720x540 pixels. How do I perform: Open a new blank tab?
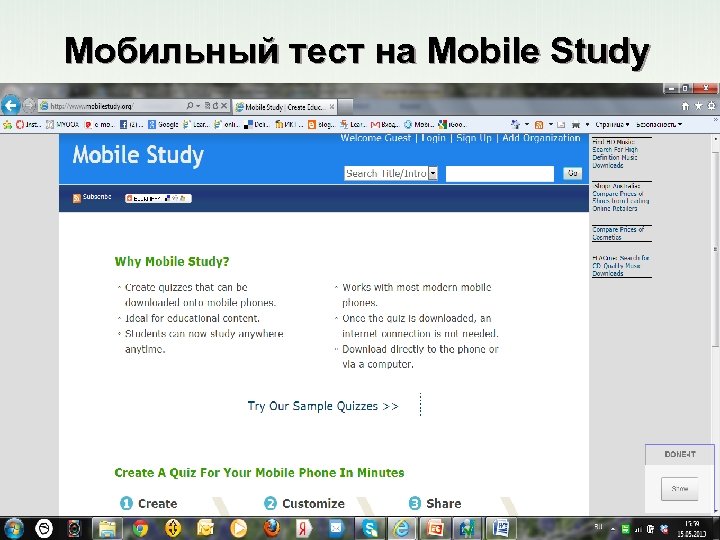(345, 107)
